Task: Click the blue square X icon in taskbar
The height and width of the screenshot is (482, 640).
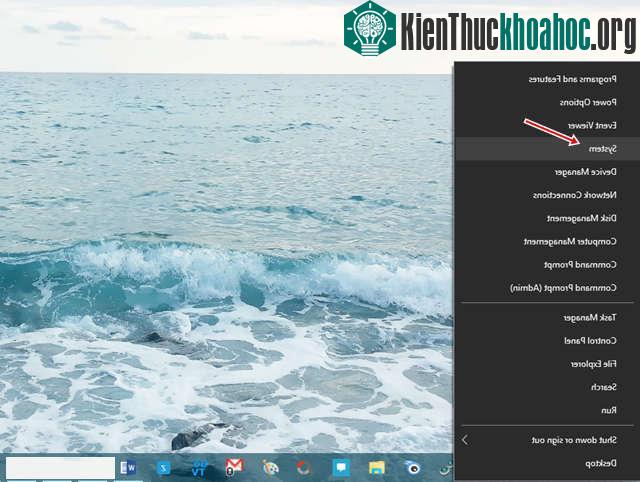Action: (x=164, y=468)
